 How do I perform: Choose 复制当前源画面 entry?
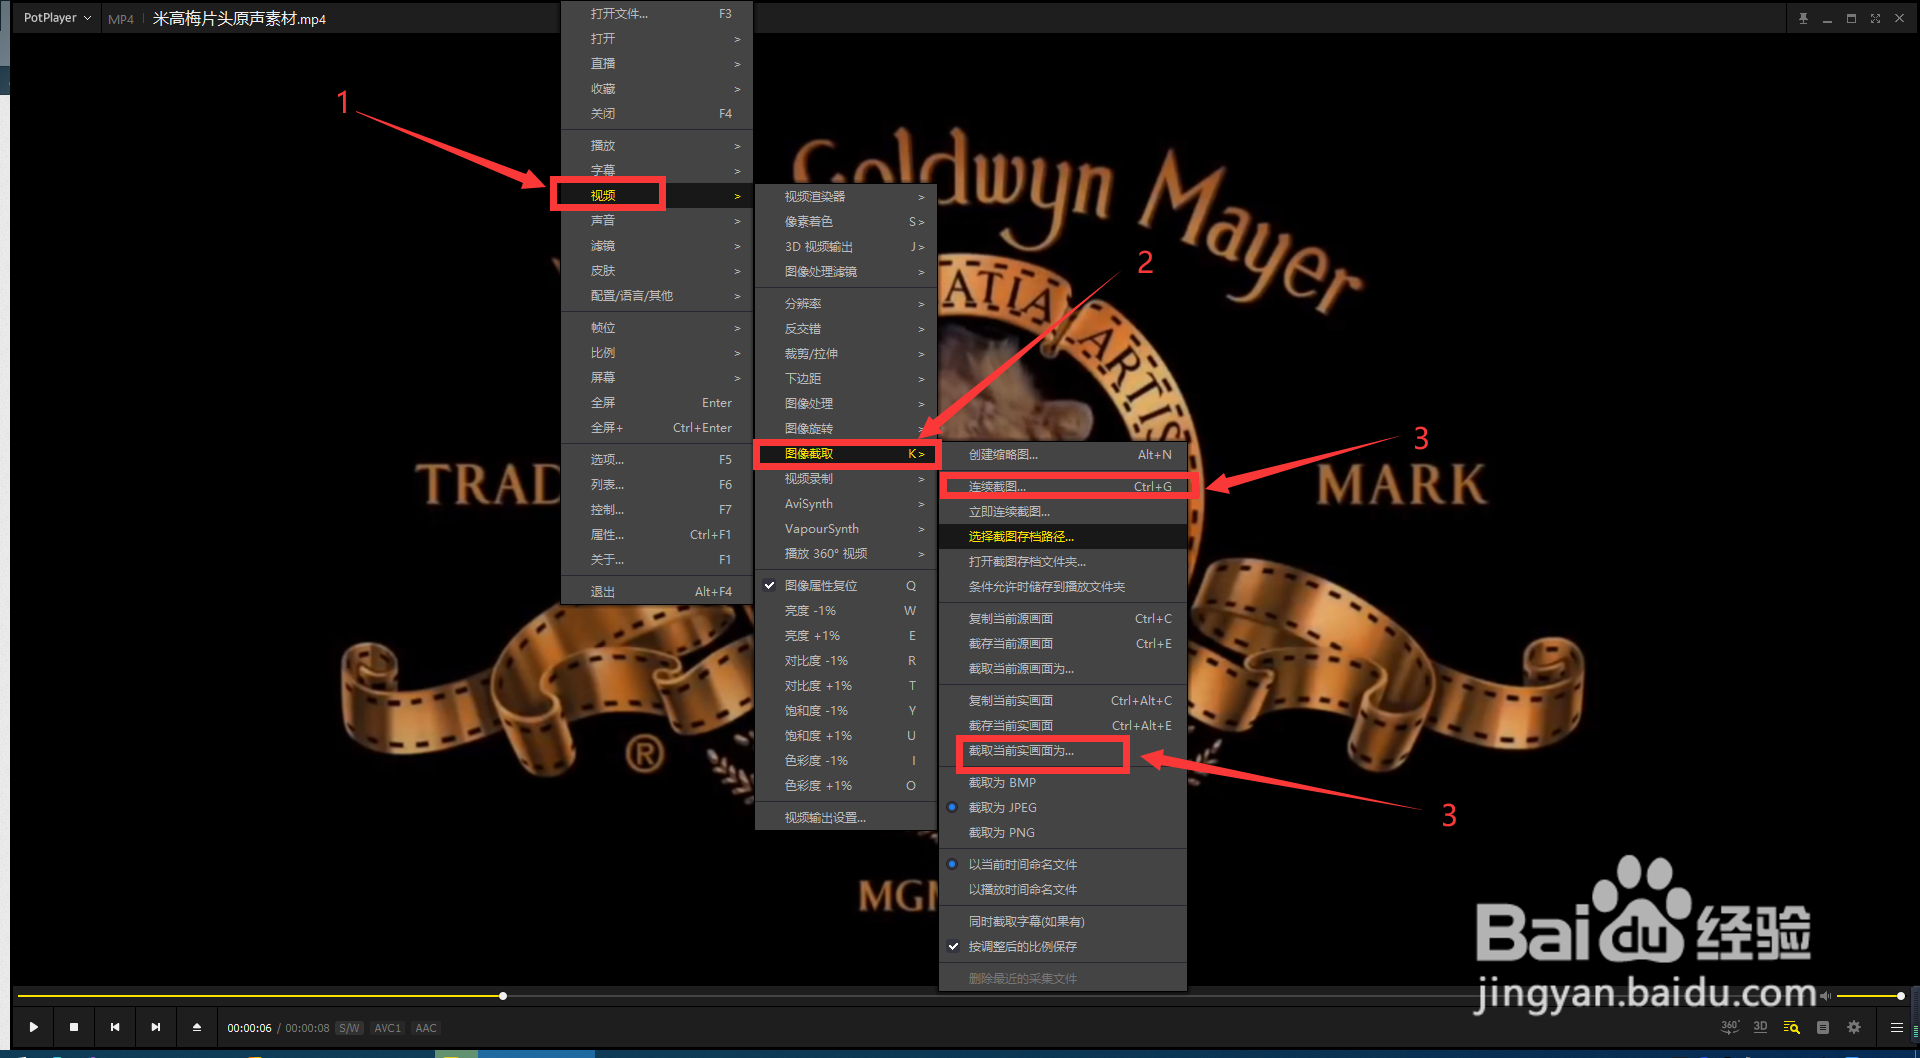[x=1063, y=619]
